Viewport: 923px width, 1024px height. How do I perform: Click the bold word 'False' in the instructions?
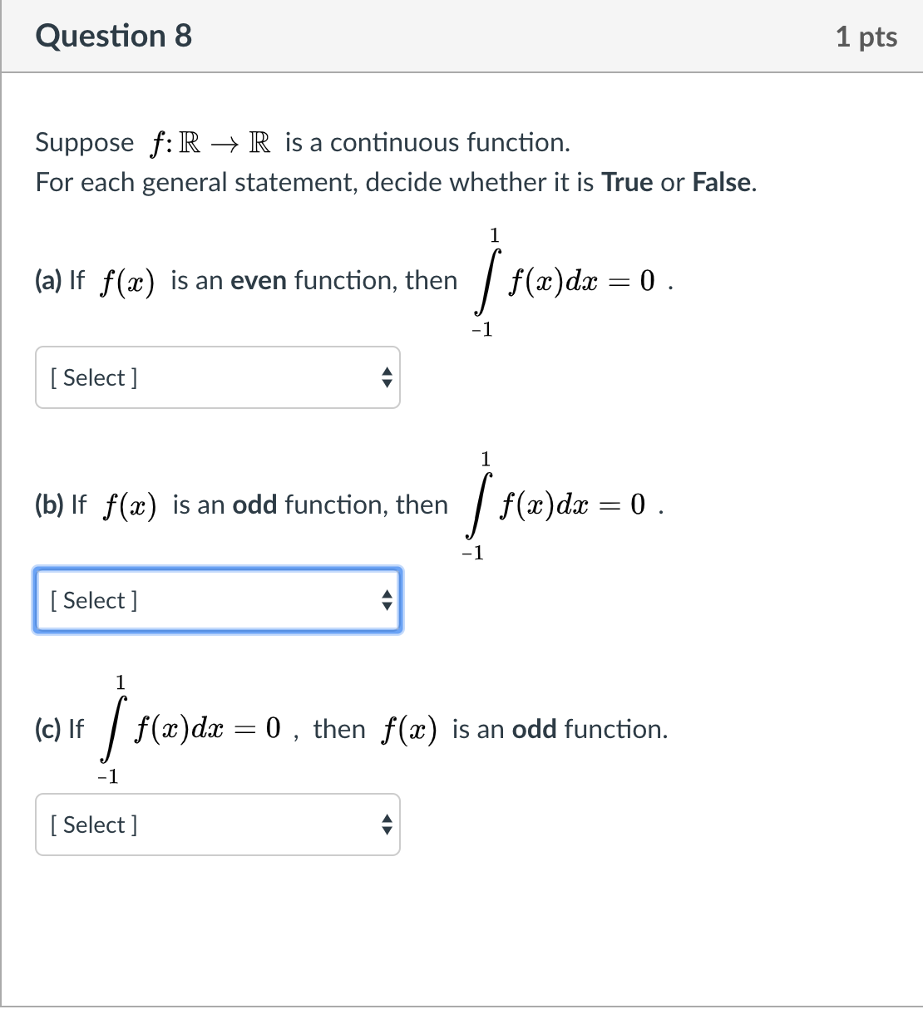pos(723,182)
